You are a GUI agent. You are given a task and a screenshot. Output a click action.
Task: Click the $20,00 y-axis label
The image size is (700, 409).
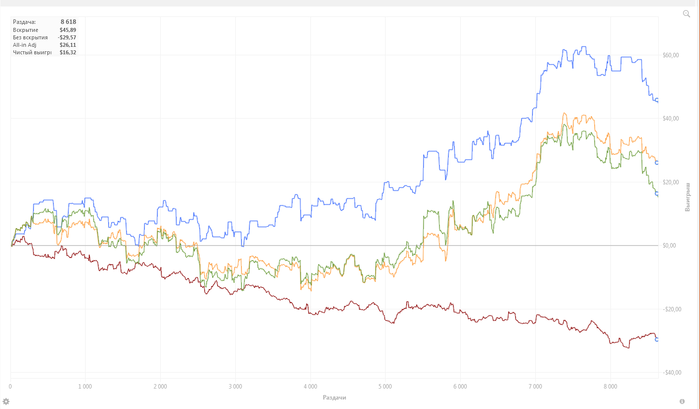pyautogui.click(x=671, y=183)
